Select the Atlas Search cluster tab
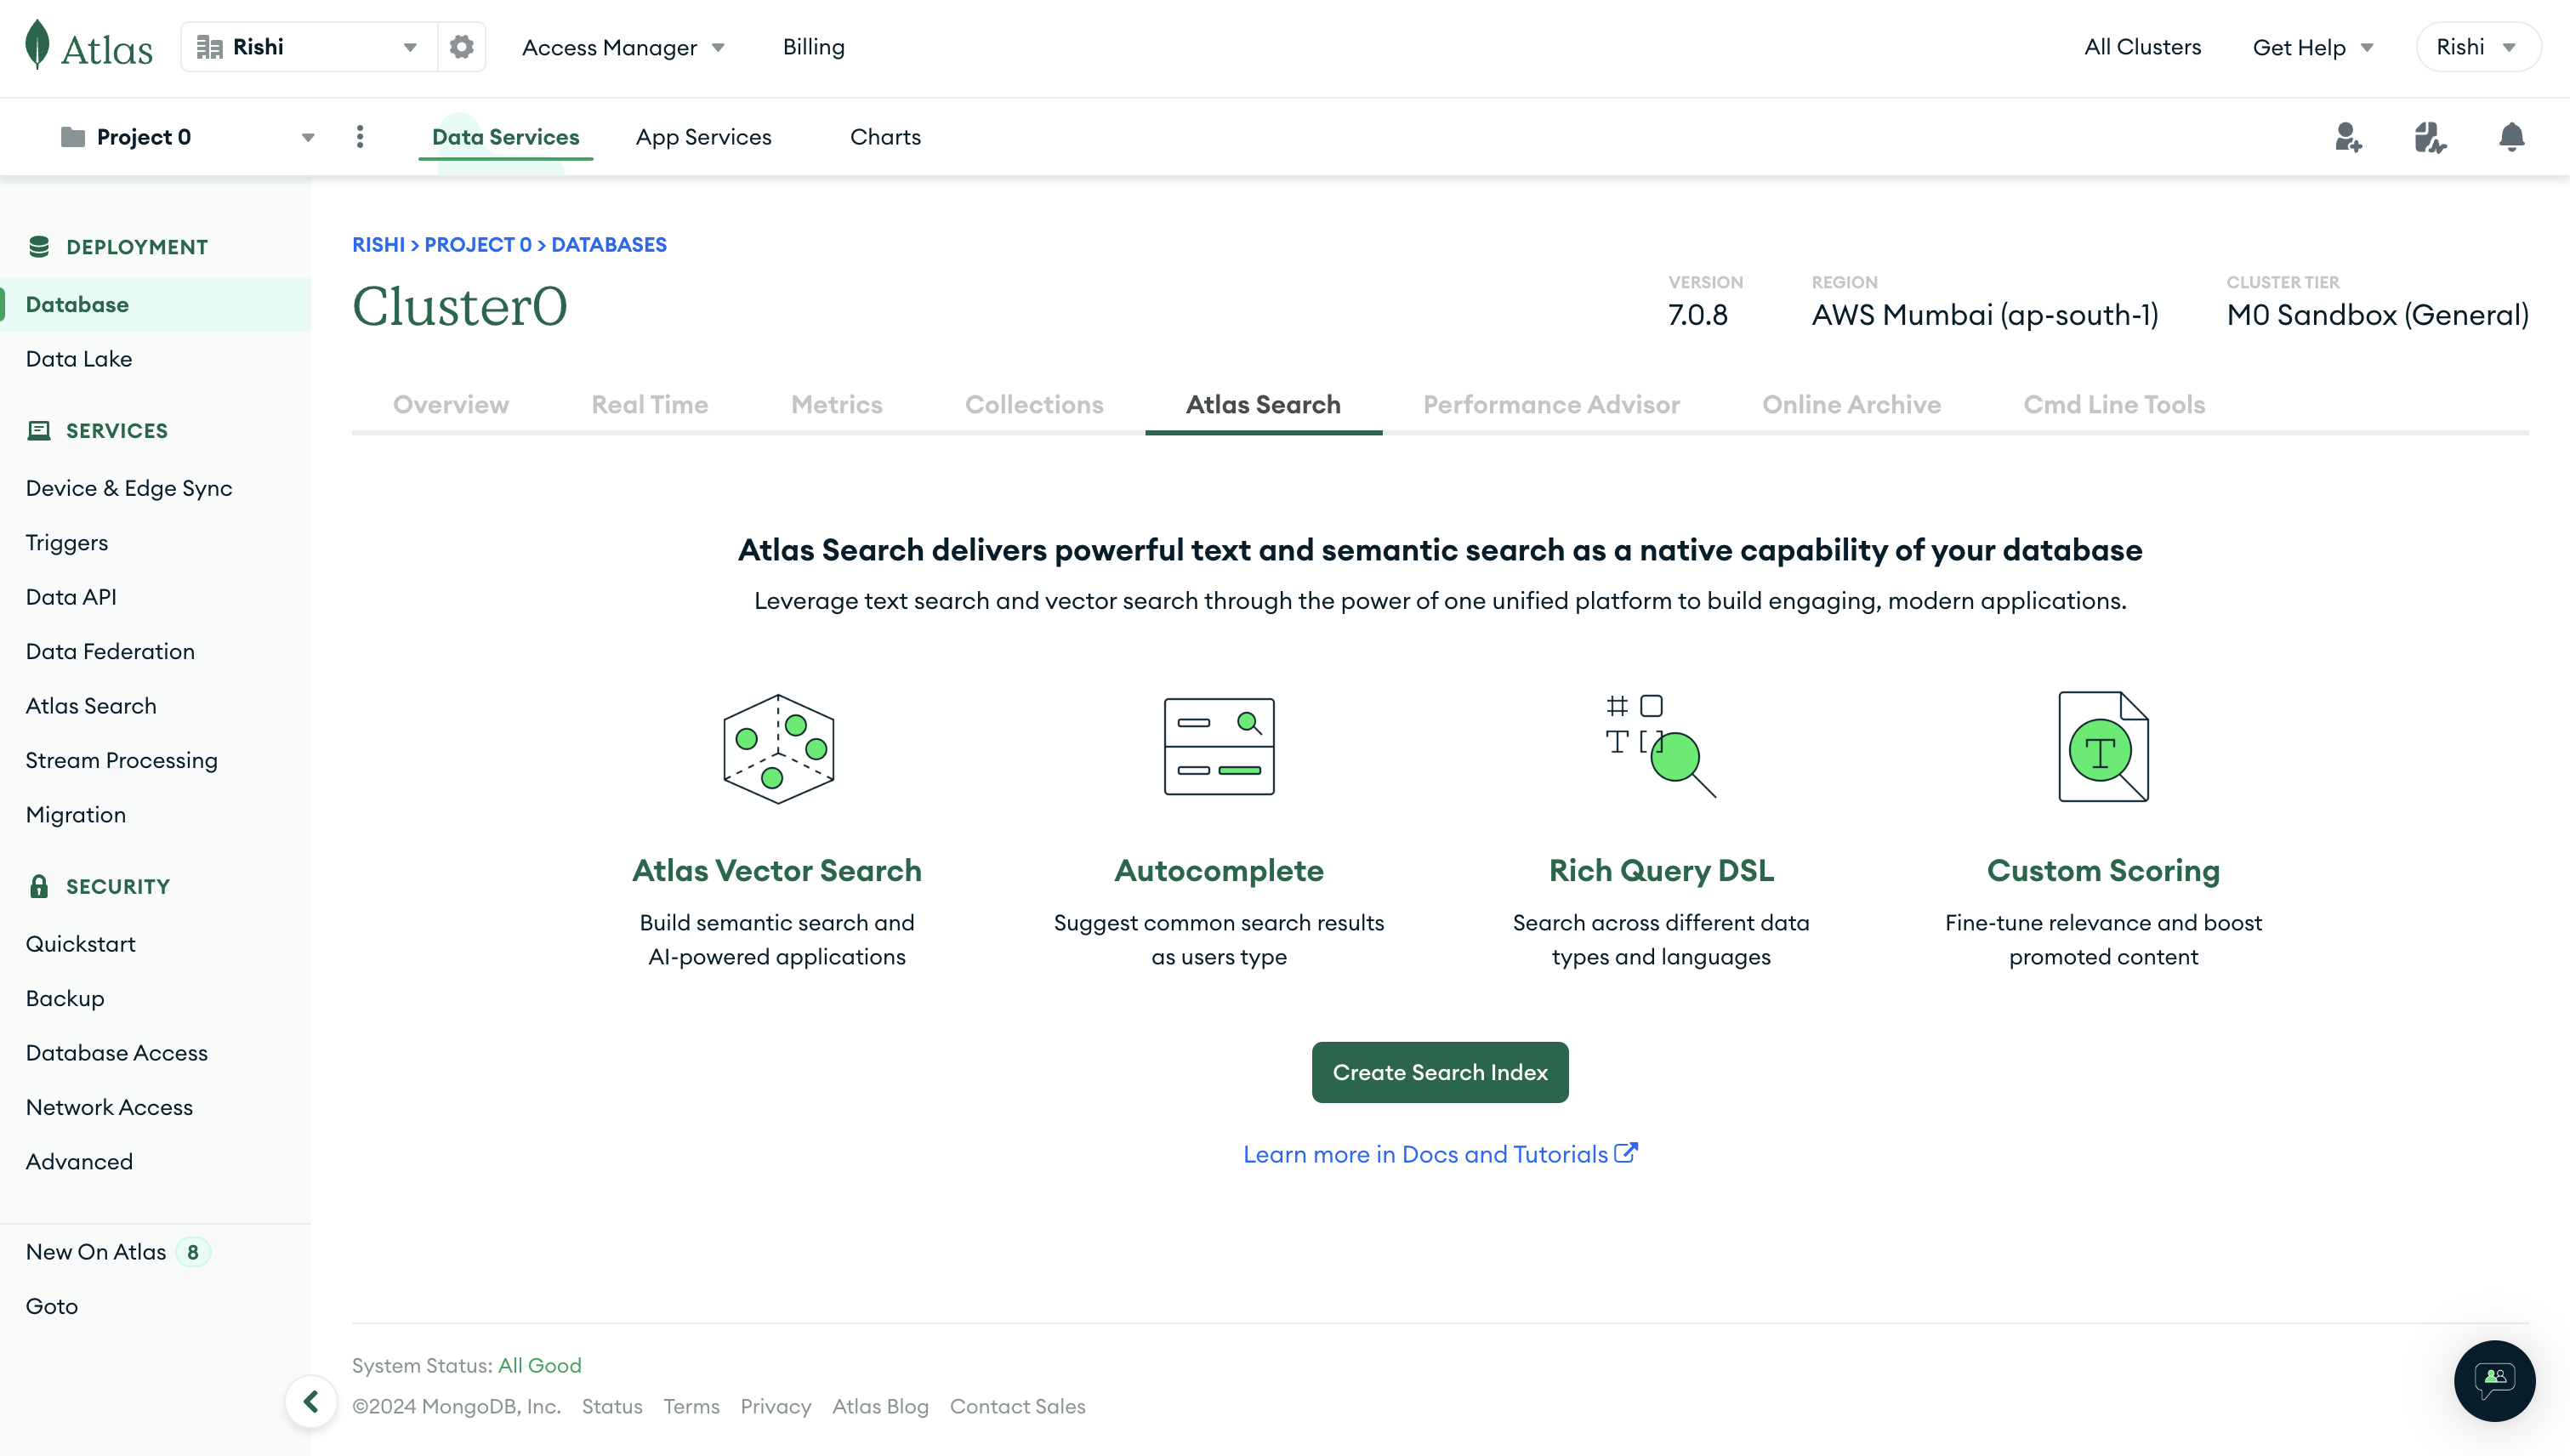The height and width of the screenshot is (1456, 2570). click(1263, 404)
